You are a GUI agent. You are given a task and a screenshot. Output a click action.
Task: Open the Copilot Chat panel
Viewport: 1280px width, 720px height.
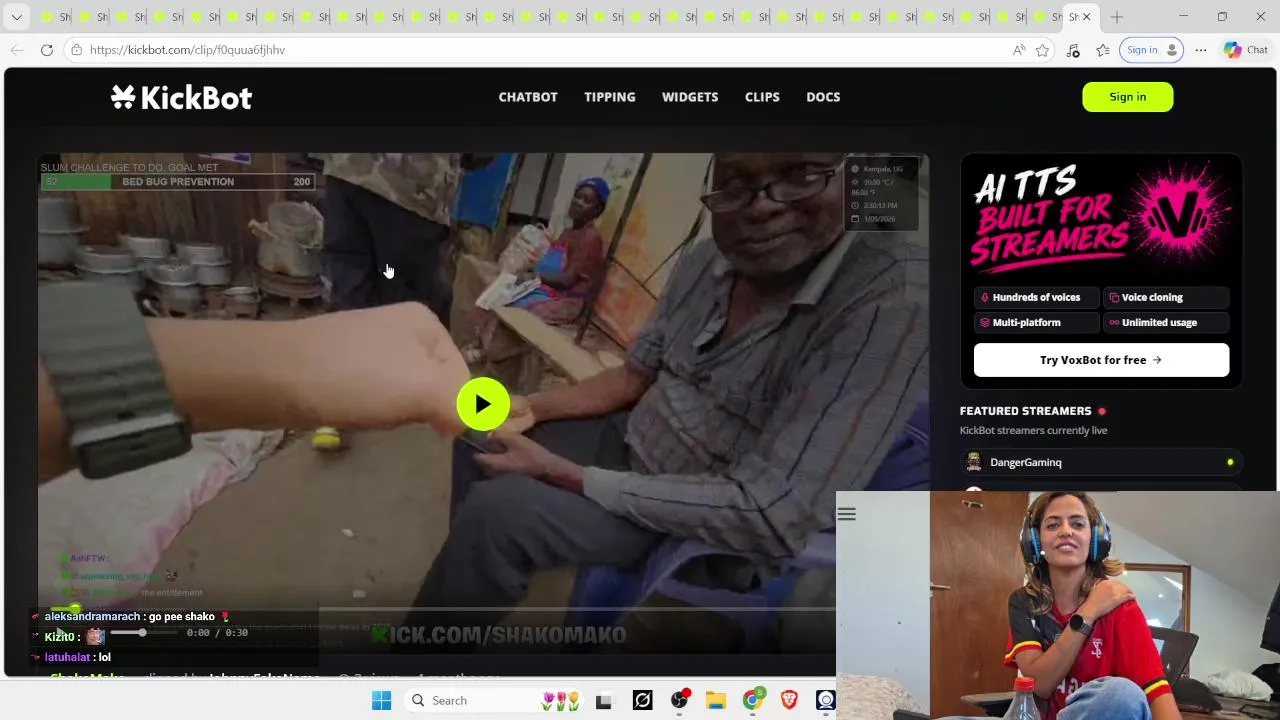point(1245,50)
